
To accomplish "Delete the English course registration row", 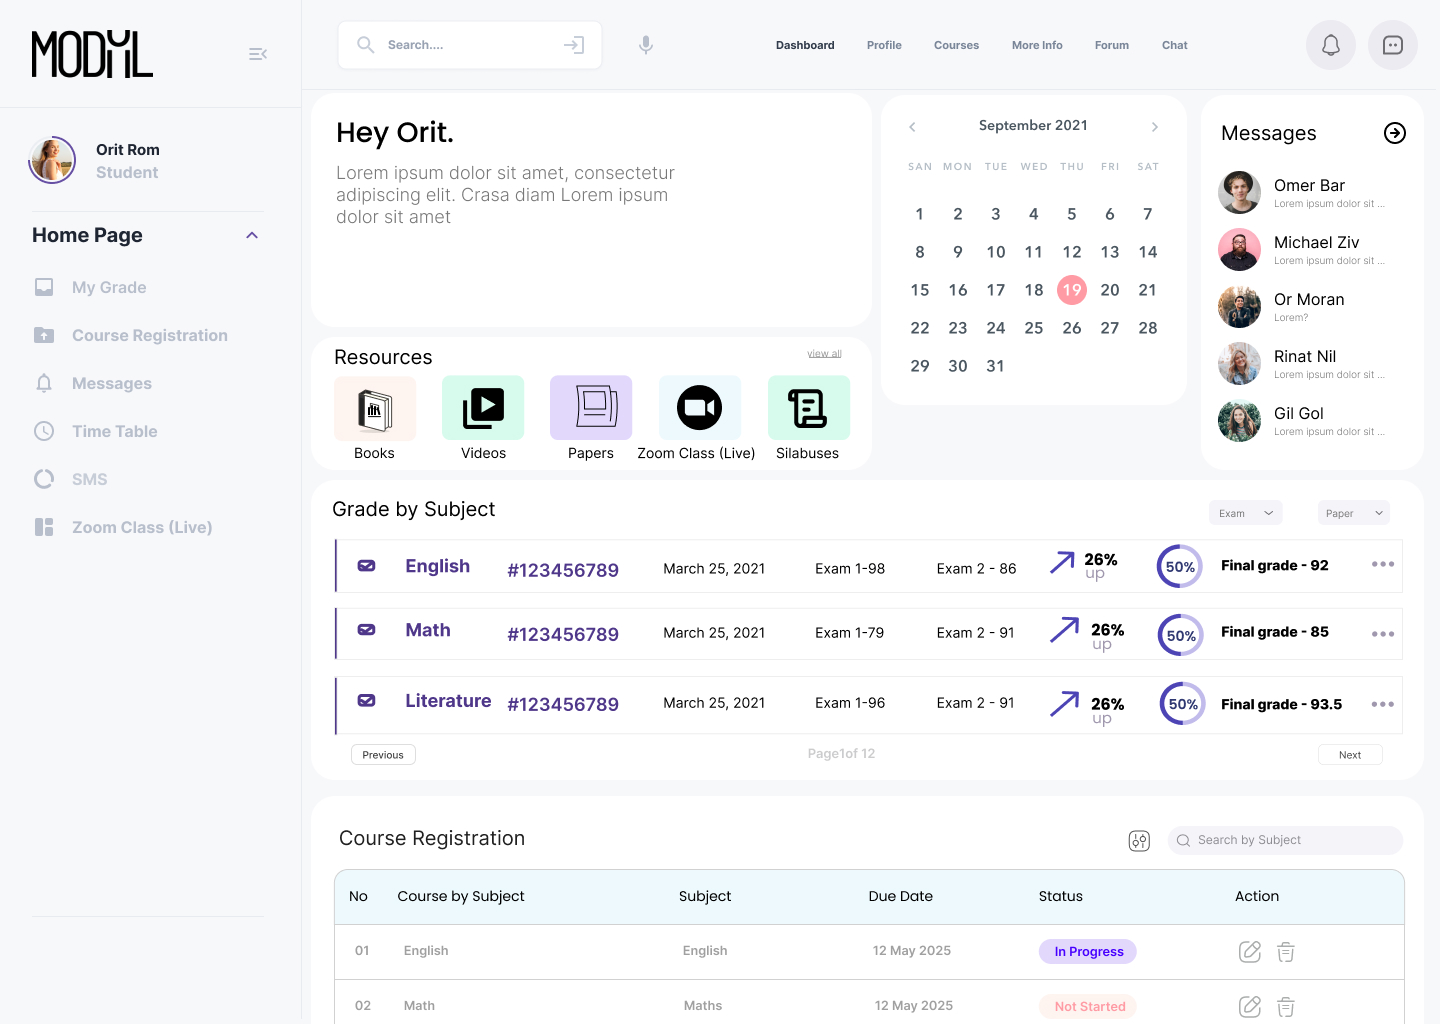I will [x=1286, y=952].
